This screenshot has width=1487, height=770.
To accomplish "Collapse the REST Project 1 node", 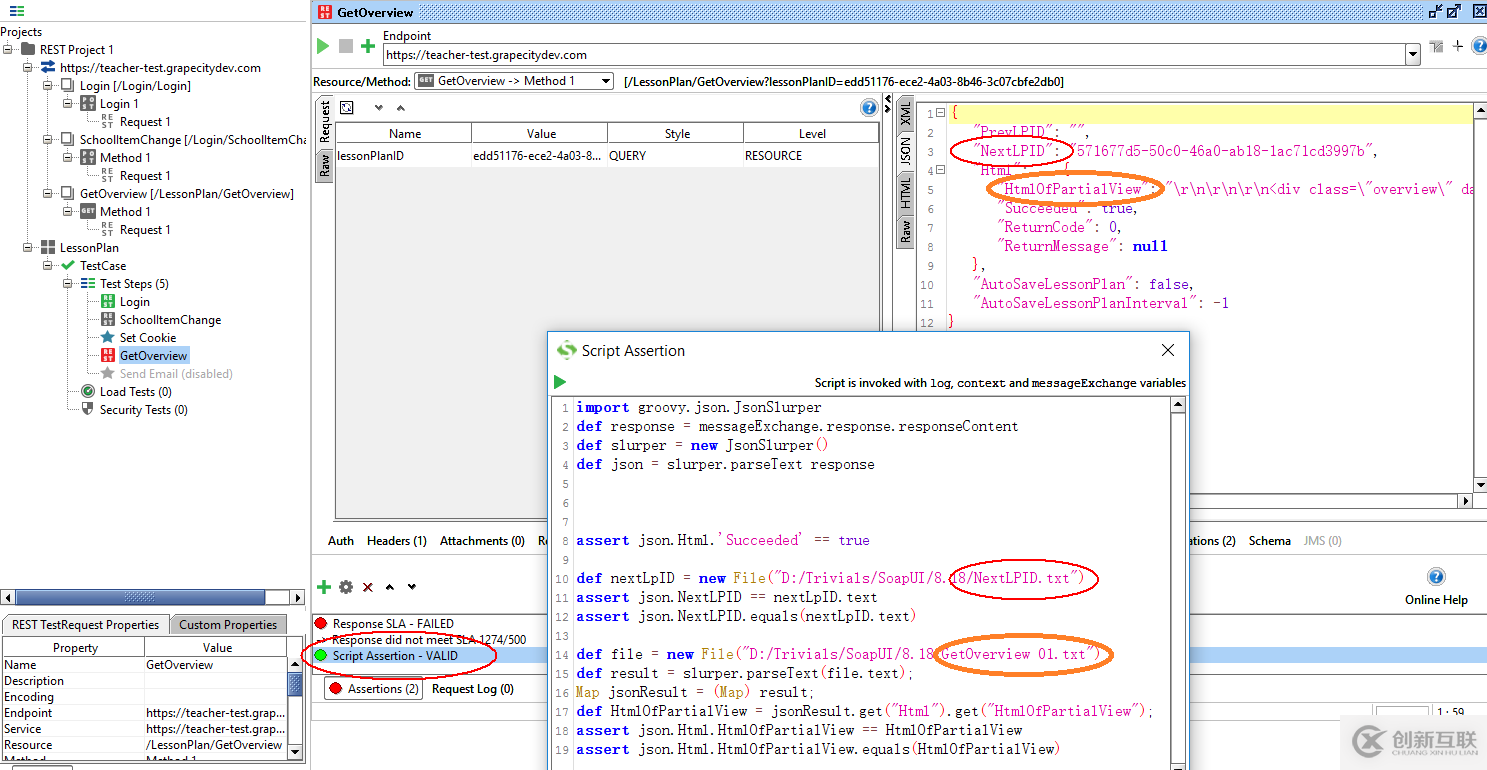I will click(x=9, y=50).
